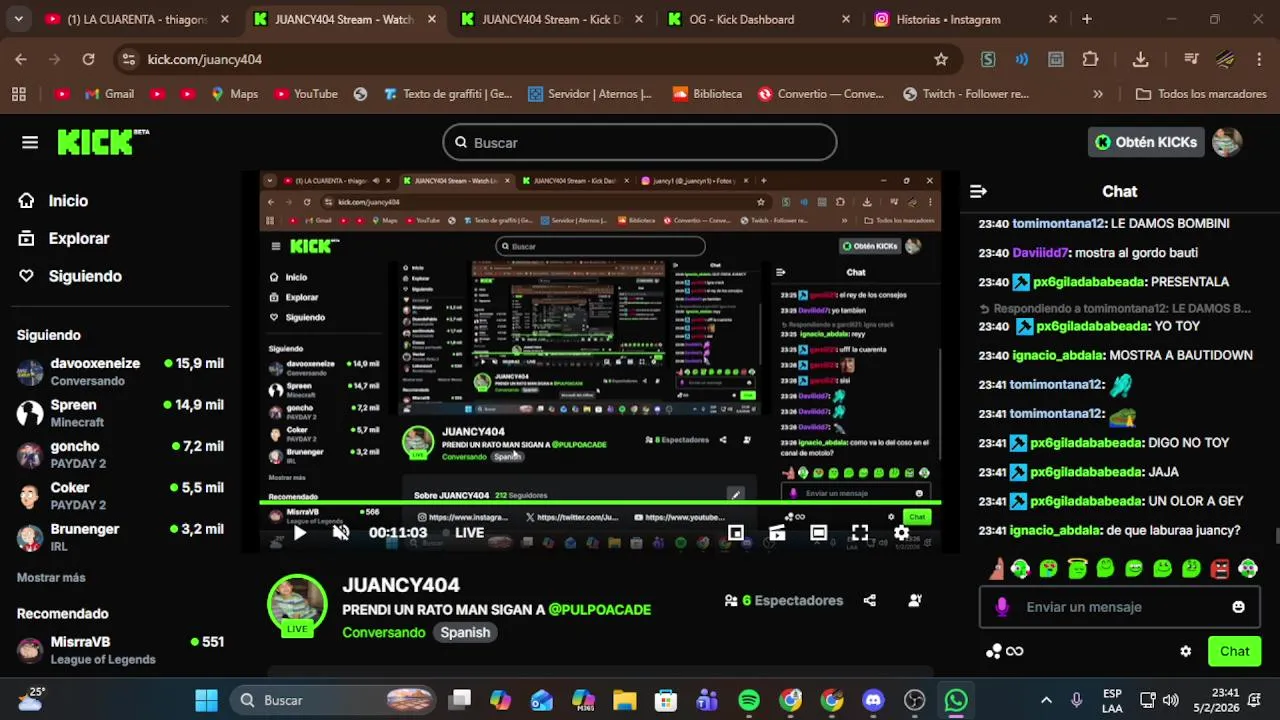The height and width of the screenshot is (720, 1280).
Task: Switch to OG - Kick Dashboard tab
Action: coord(757,19)
